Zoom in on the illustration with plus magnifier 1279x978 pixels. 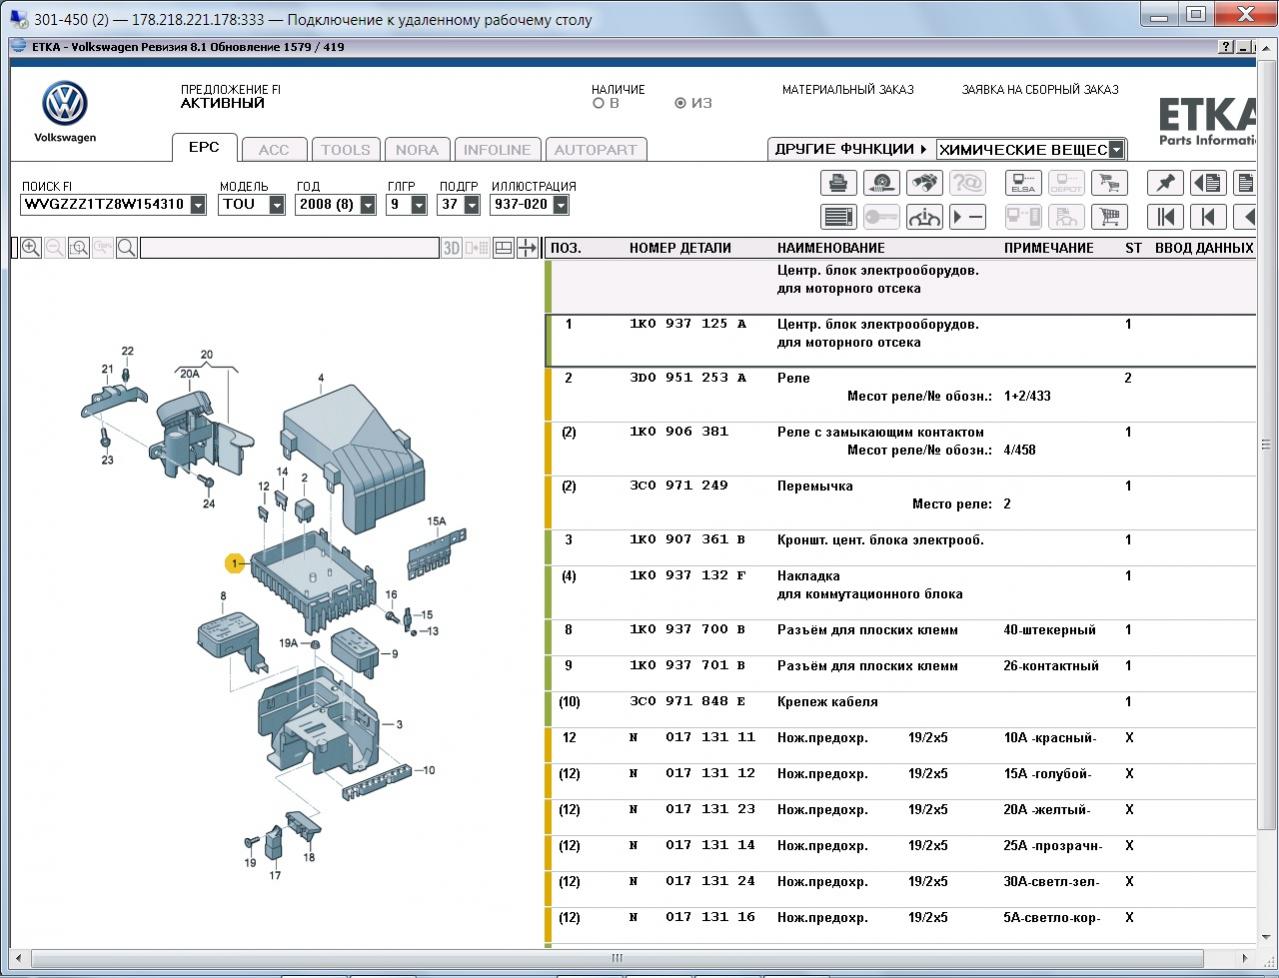[x=31, y=248]
